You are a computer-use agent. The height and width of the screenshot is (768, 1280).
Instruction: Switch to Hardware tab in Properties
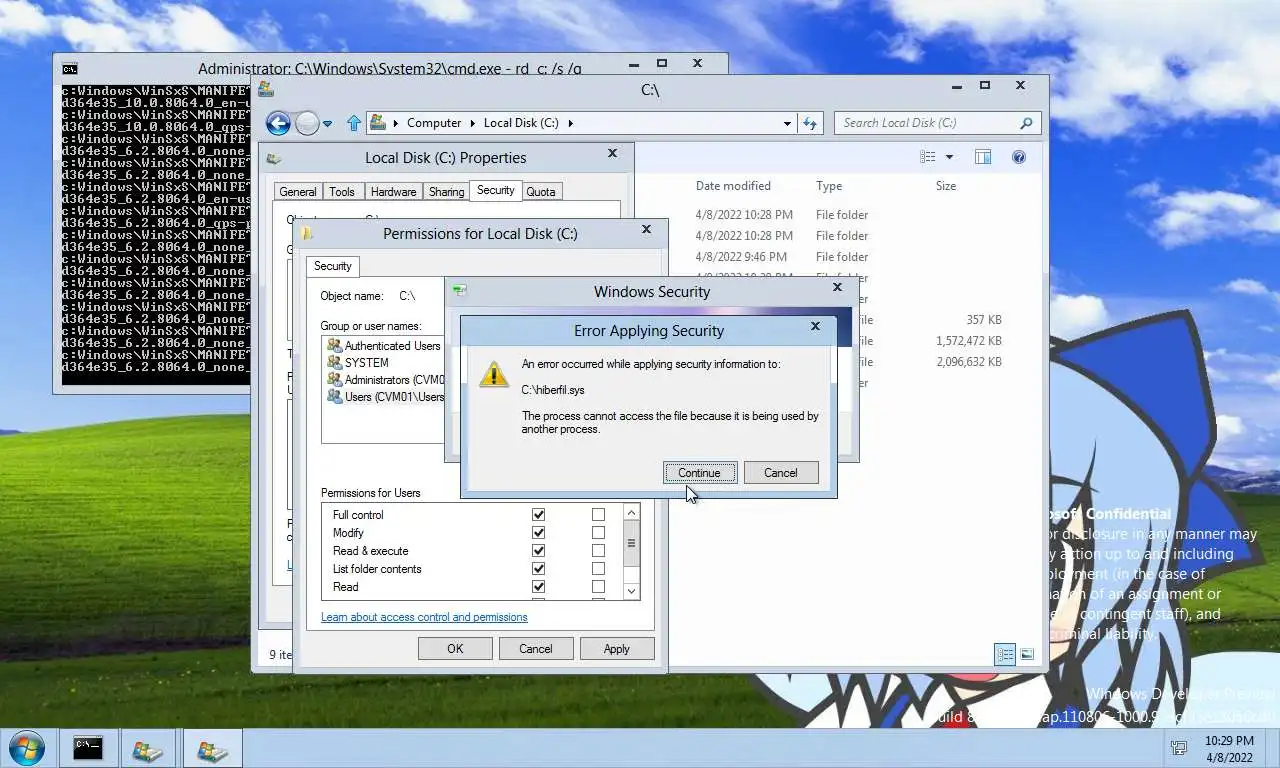pos(393,192)
